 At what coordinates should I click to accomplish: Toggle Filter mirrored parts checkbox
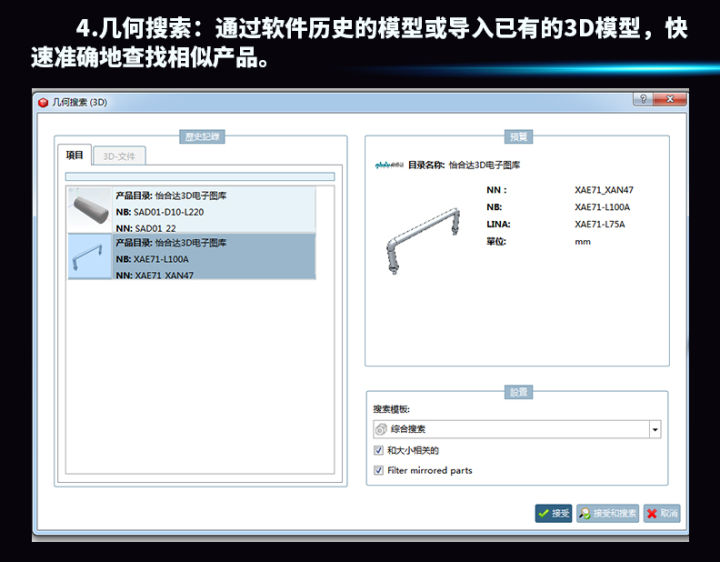378,470
